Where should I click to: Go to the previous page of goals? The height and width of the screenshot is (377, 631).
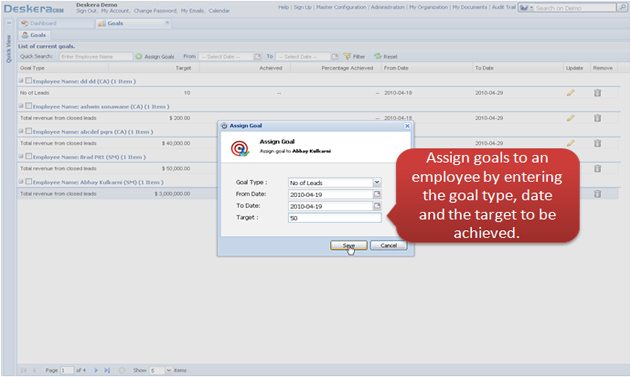coord(34,370)
